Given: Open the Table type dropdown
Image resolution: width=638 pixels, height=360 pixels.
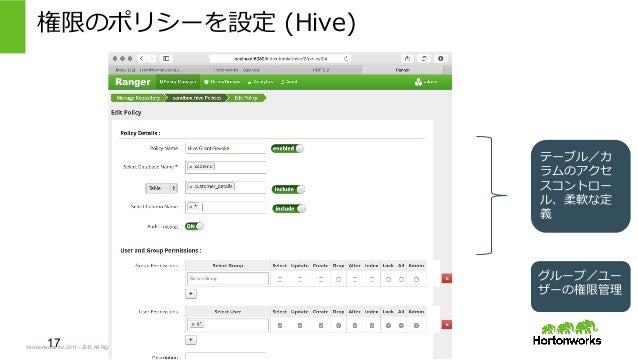Looking at the screenshot, I should [x=162, y=188].
